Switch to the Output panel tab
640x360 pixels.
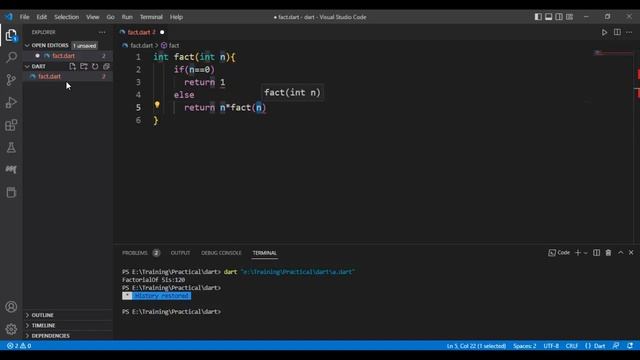180,253
